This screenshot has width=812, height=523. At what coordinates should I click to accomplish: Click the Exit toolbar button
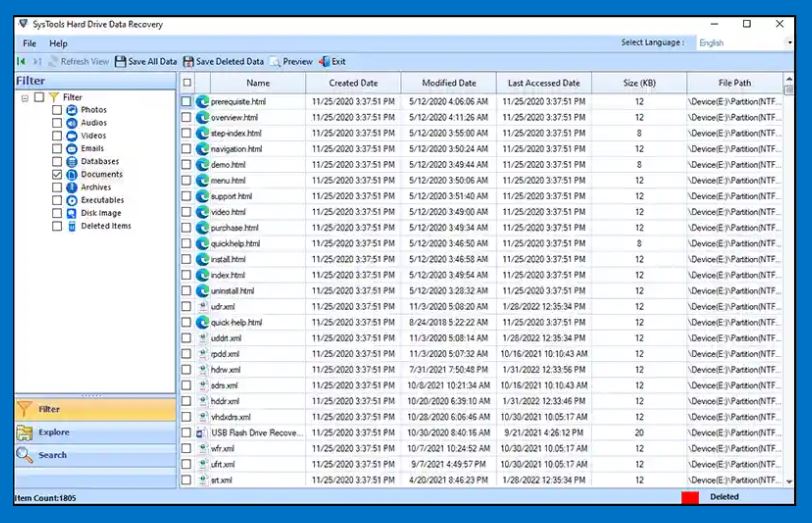pos(332,62)
